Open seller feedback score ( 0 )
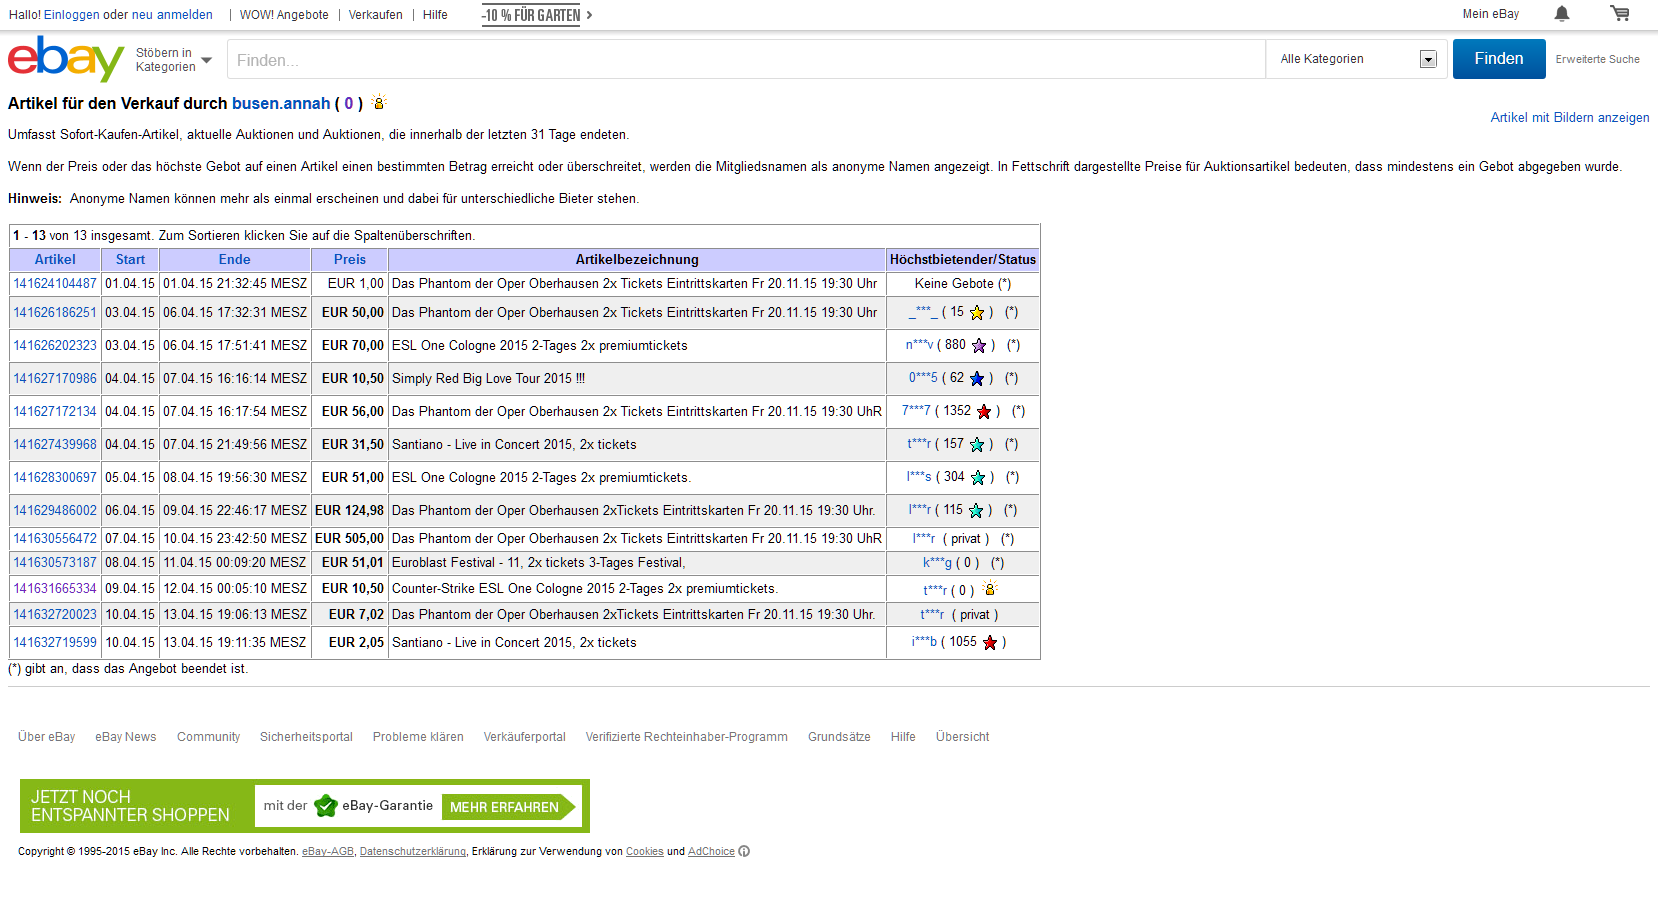 click(349, 104)
